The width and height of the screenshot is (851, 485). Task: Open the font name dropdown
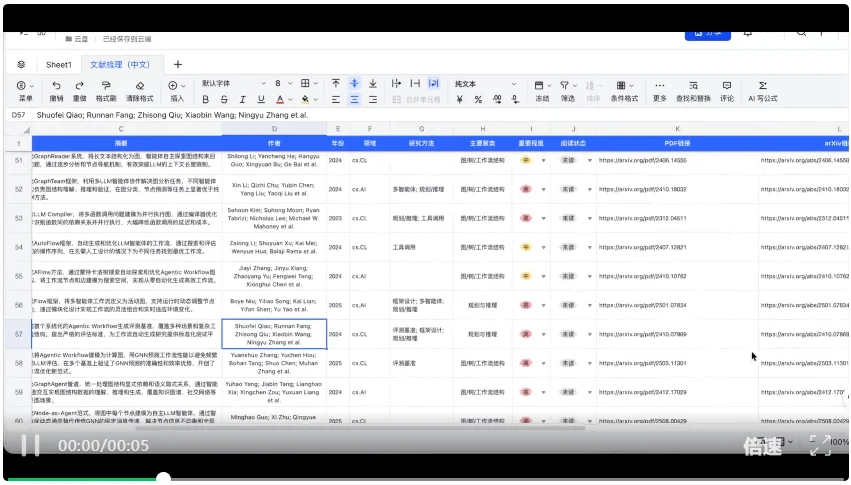234,84
